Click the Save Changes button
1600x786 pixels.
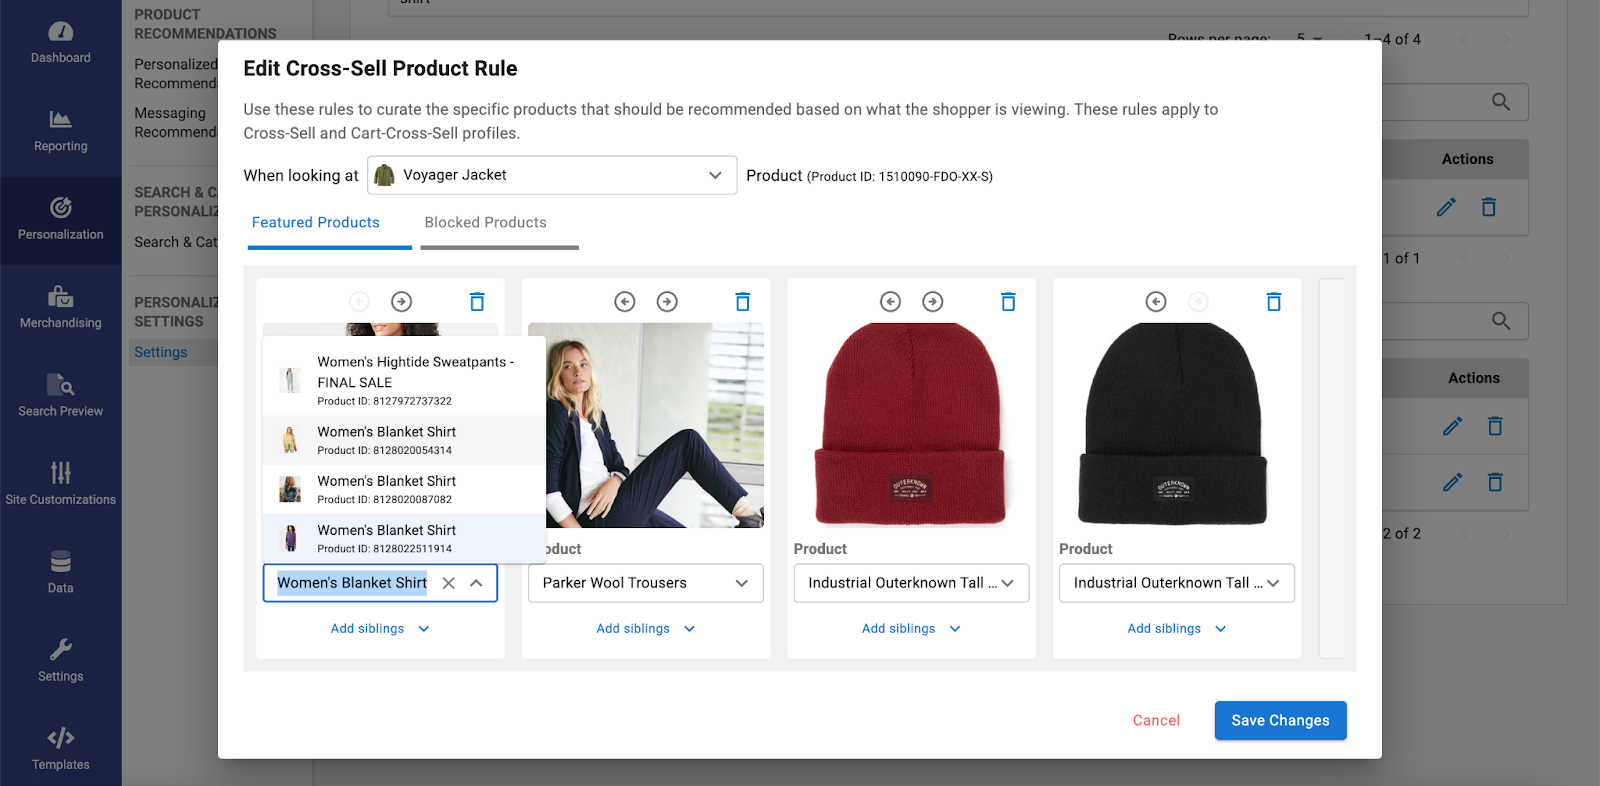[x=1280, y=720]
